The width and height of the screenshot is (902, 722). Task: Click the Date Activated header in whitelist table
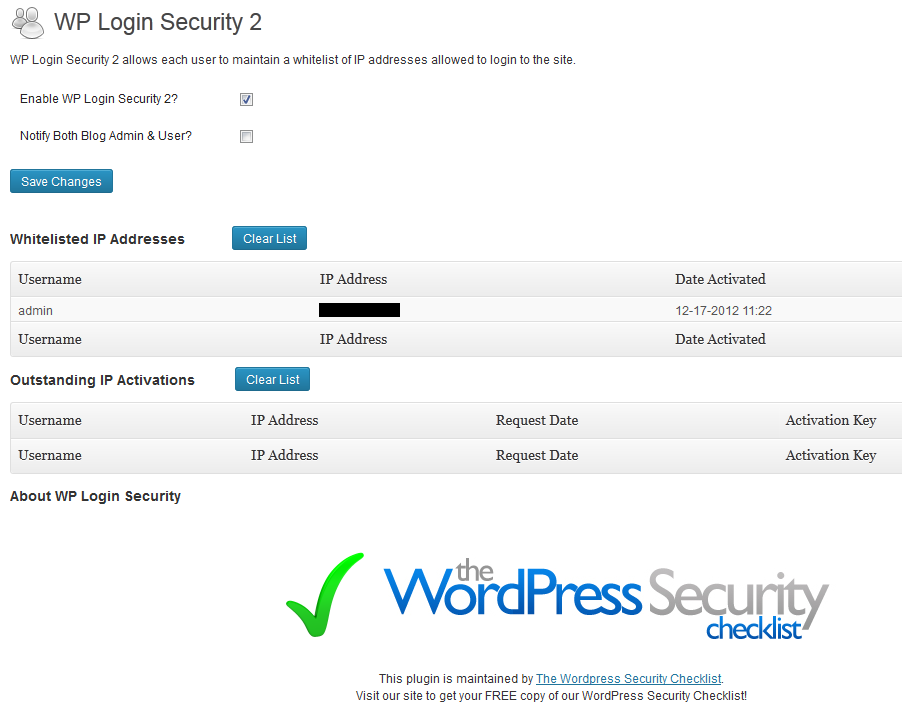tap(720, 279)
